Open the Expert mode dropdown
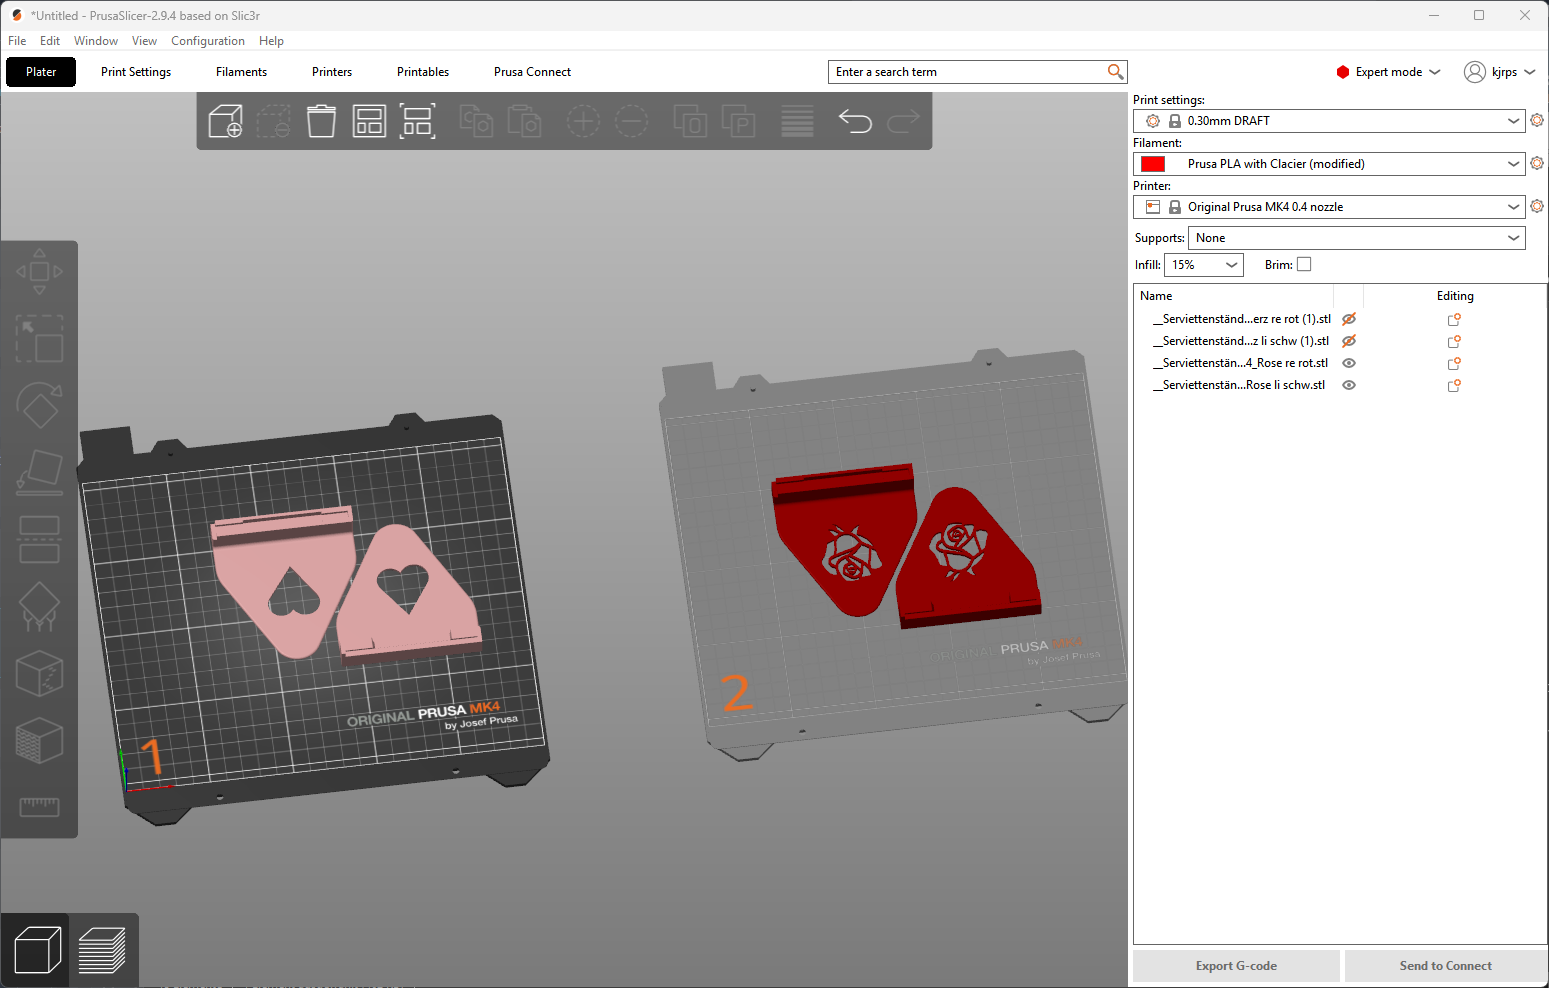The height and width of the screenshot is (988, 1549). pyautogui.click(x=1388, y=72)
